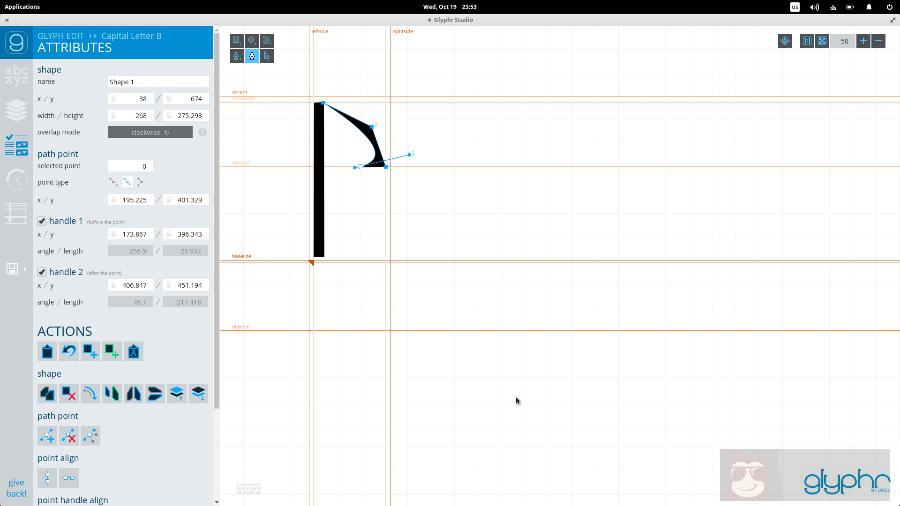Click the insert path point action
Viewport: 900px width, 506px height.
pyautogui.click(x=47, y=436)
